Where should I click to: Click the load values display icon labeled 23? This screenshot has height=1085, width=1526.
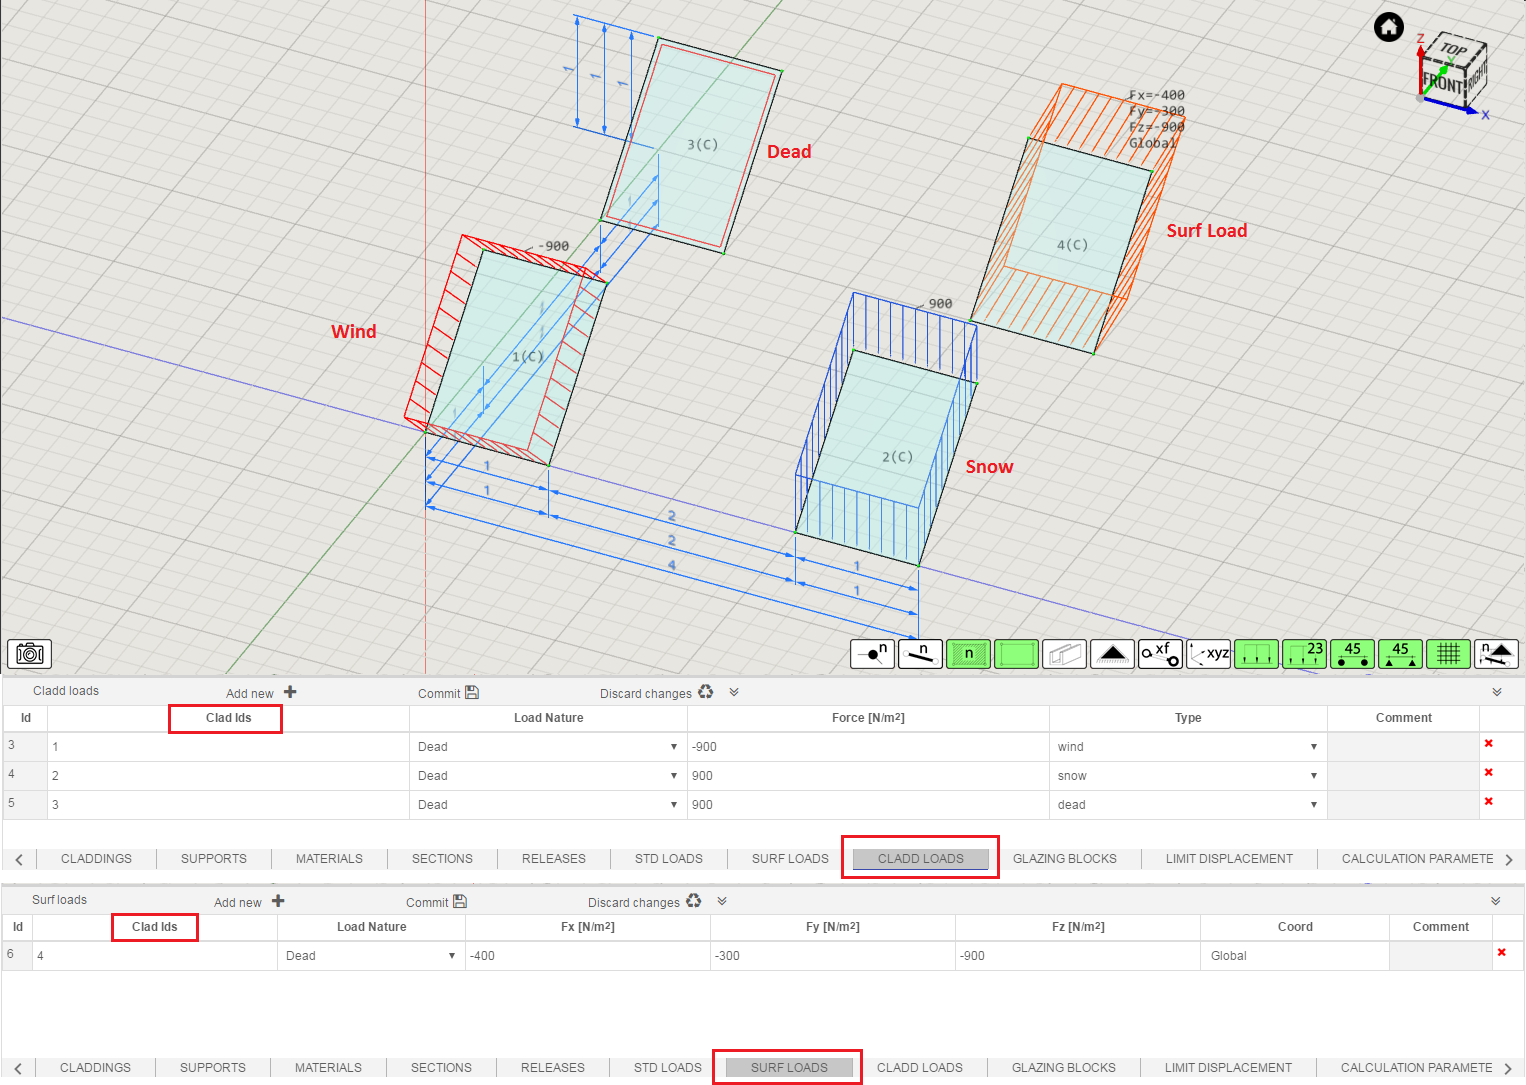(1304, 654)
